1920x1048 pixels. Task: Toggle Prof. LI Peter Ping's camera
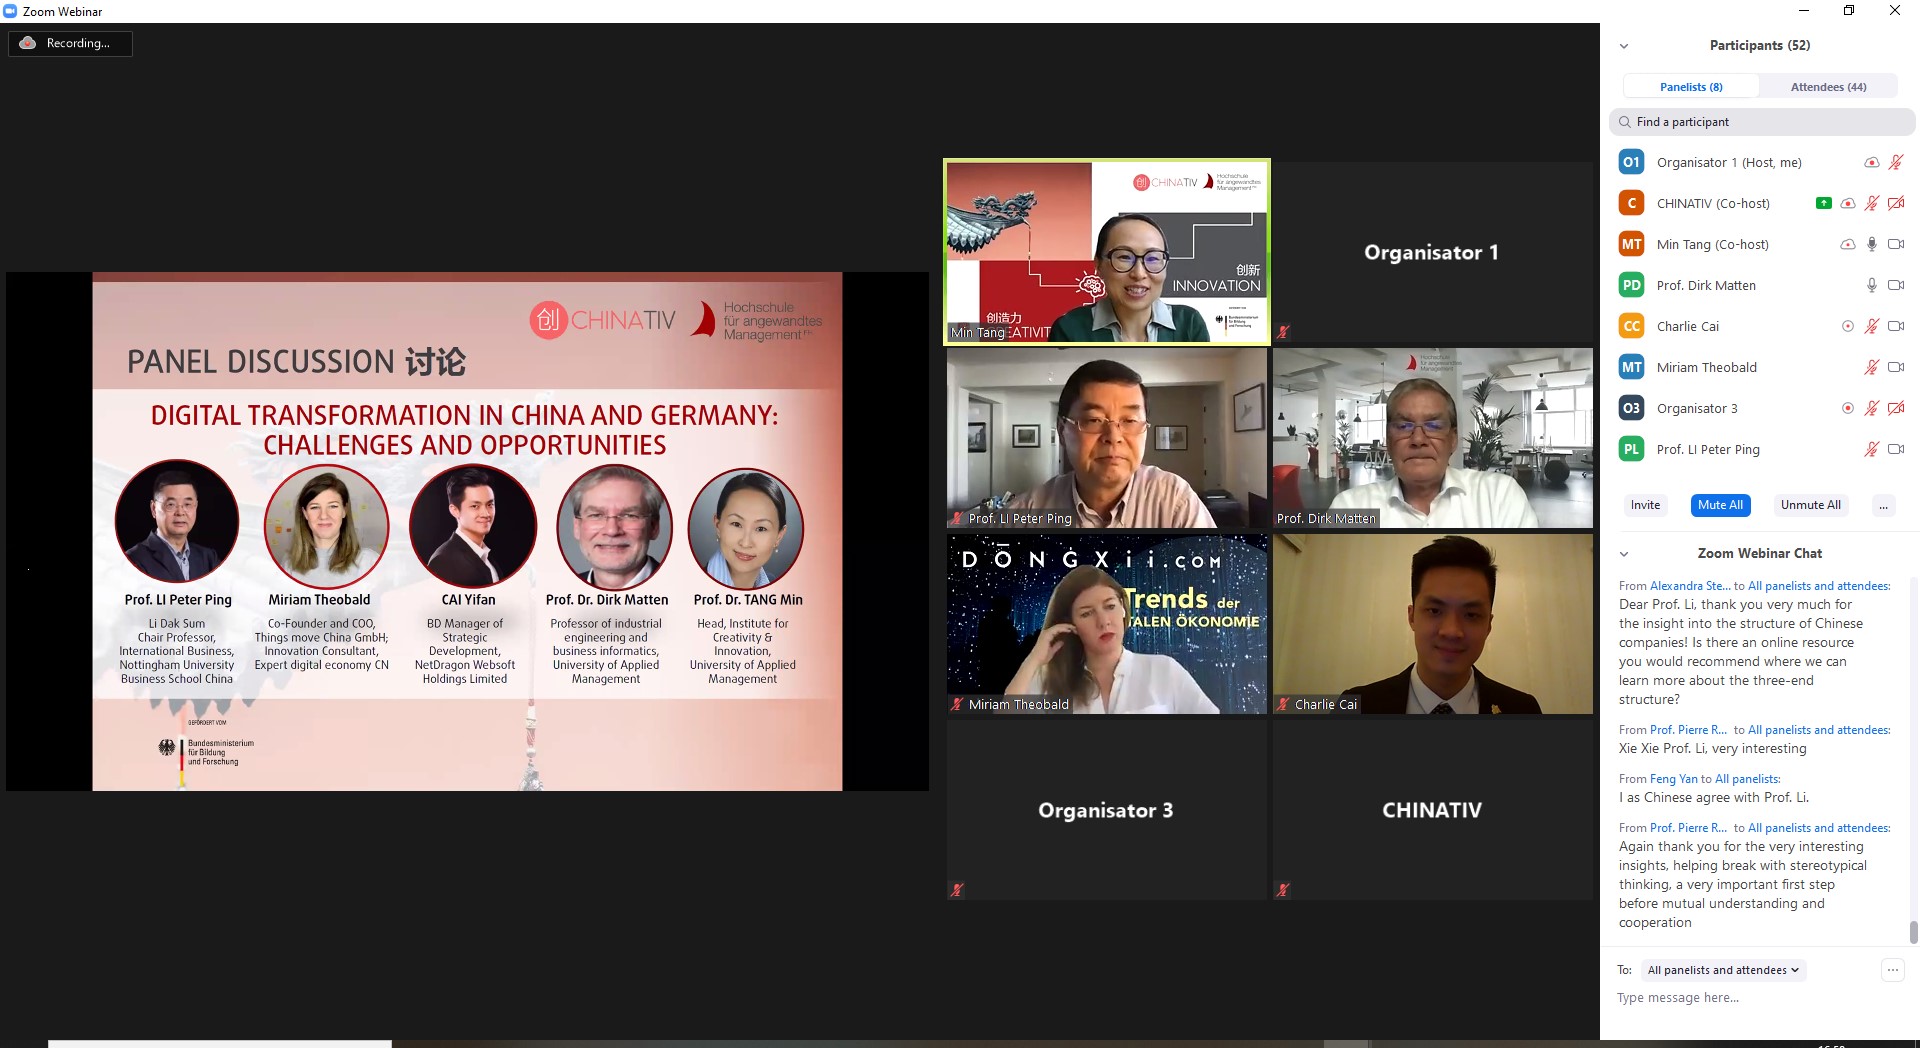[1896, 449]
